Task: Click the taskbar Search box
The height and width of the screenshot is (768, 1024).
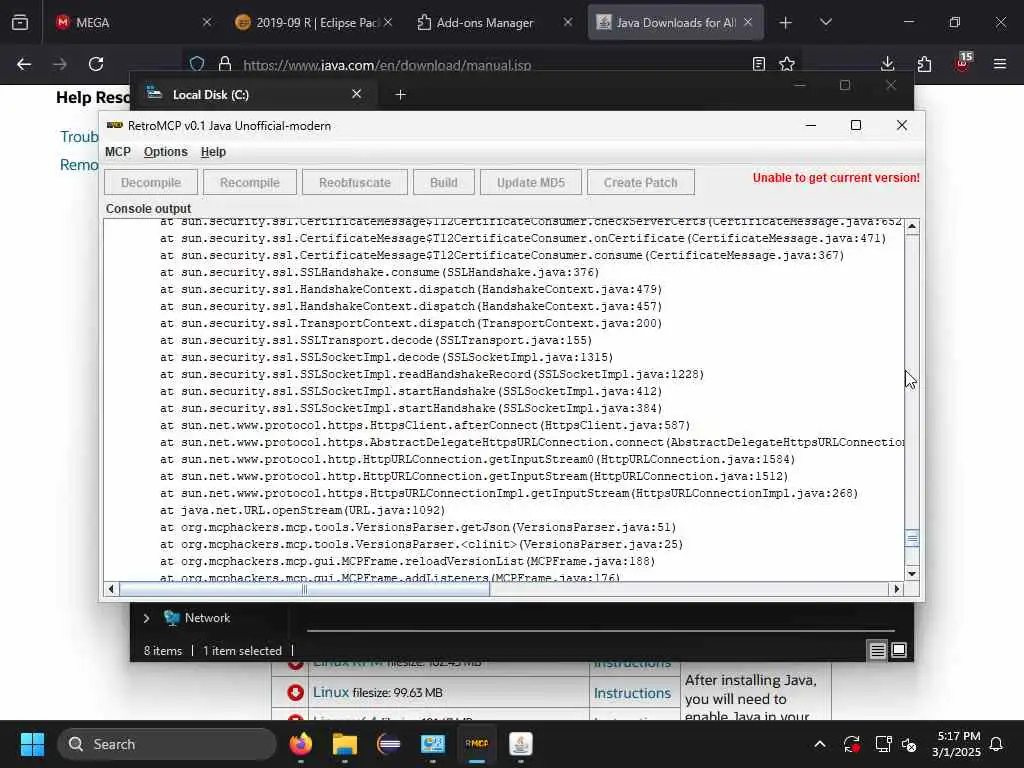Action: [x=167, y=744]
